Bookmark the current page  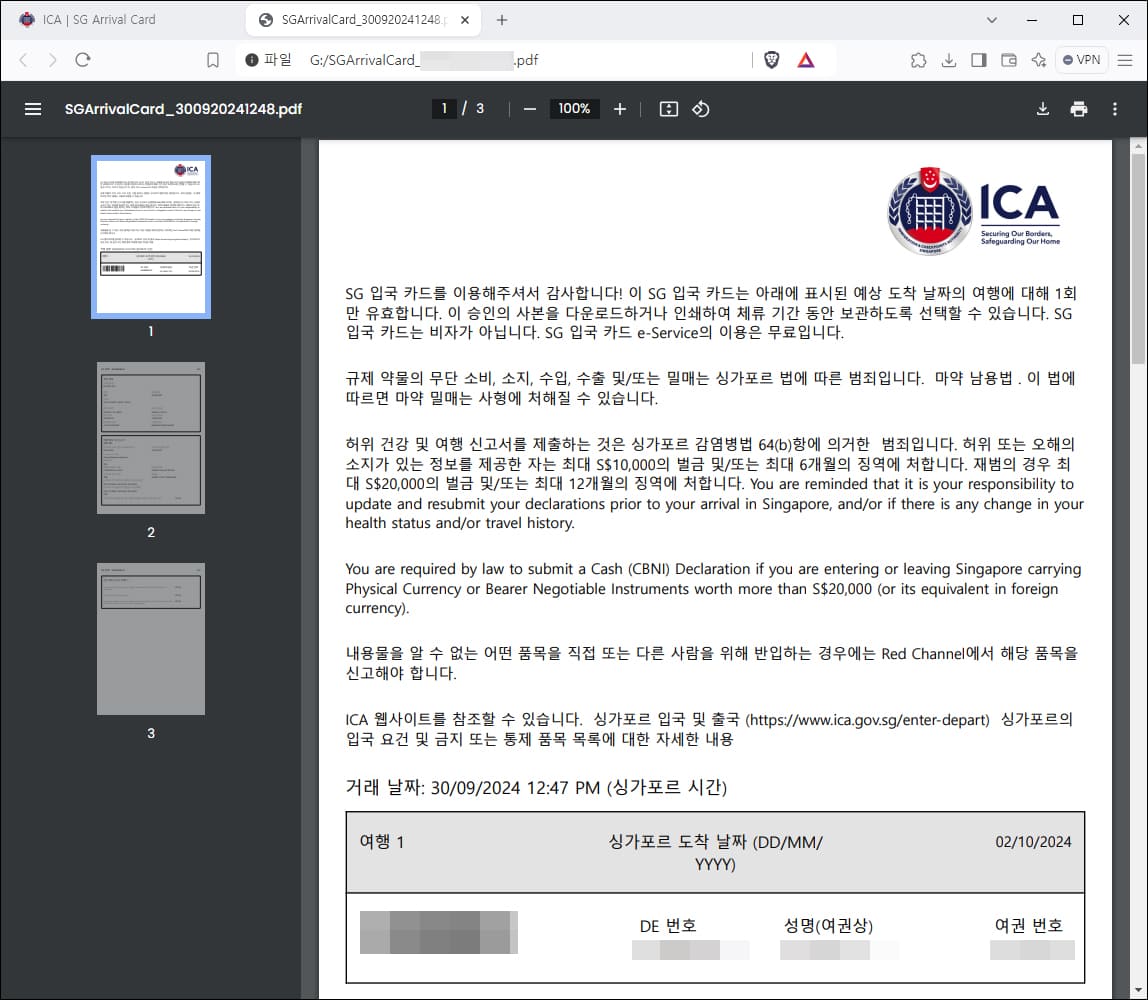(212, 59)
